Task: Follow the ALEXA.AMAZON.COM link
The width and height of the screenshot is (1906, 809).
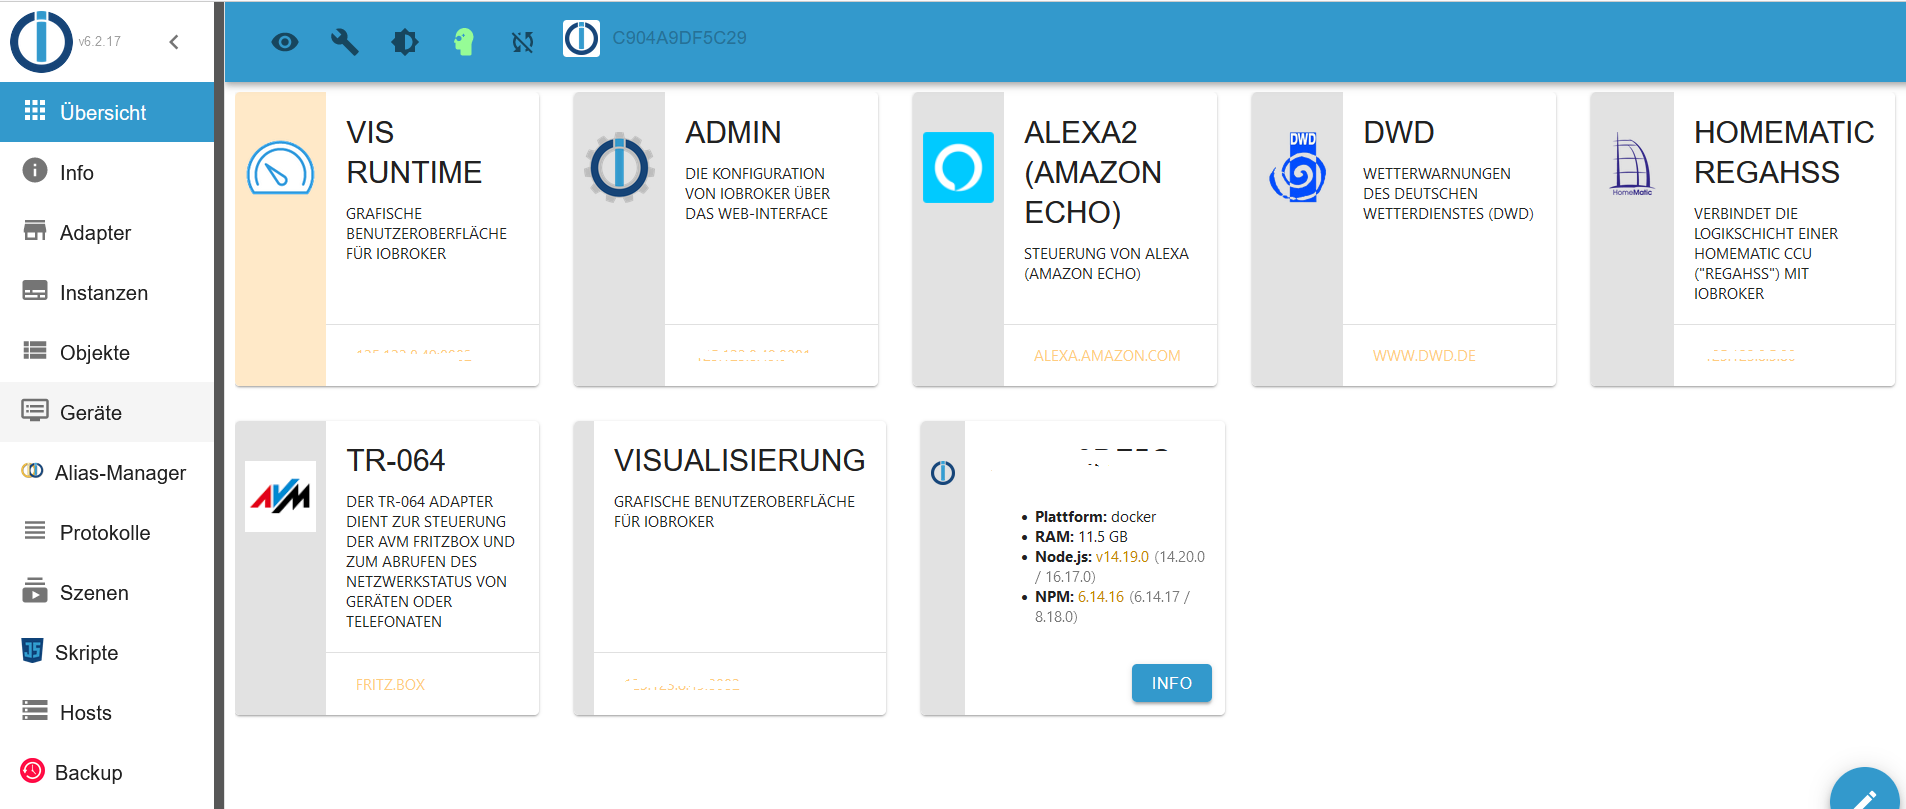Action: [x=1107, y=356]
